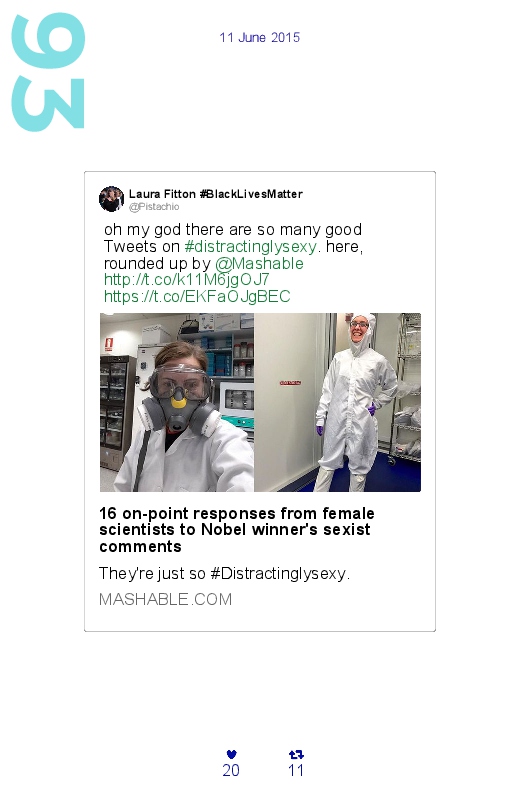Follow the http://t.co/k11M6jgOJ7 link
Viewport: 520px width, 803px height.
[186, 280]
